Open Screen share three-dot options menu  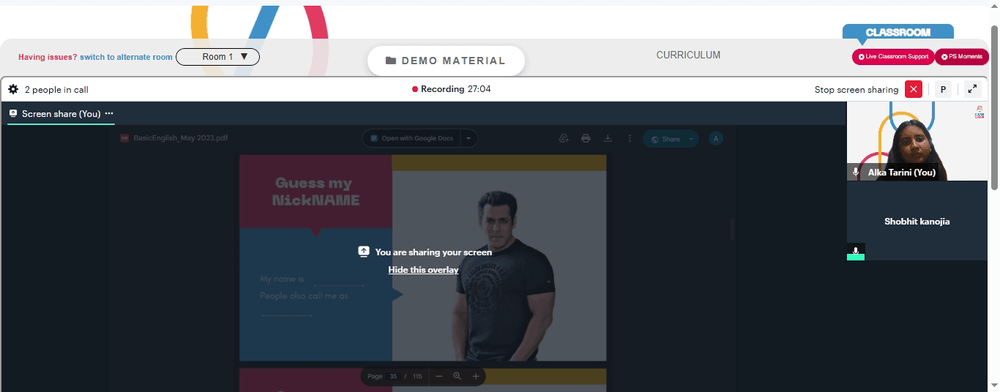109,113
